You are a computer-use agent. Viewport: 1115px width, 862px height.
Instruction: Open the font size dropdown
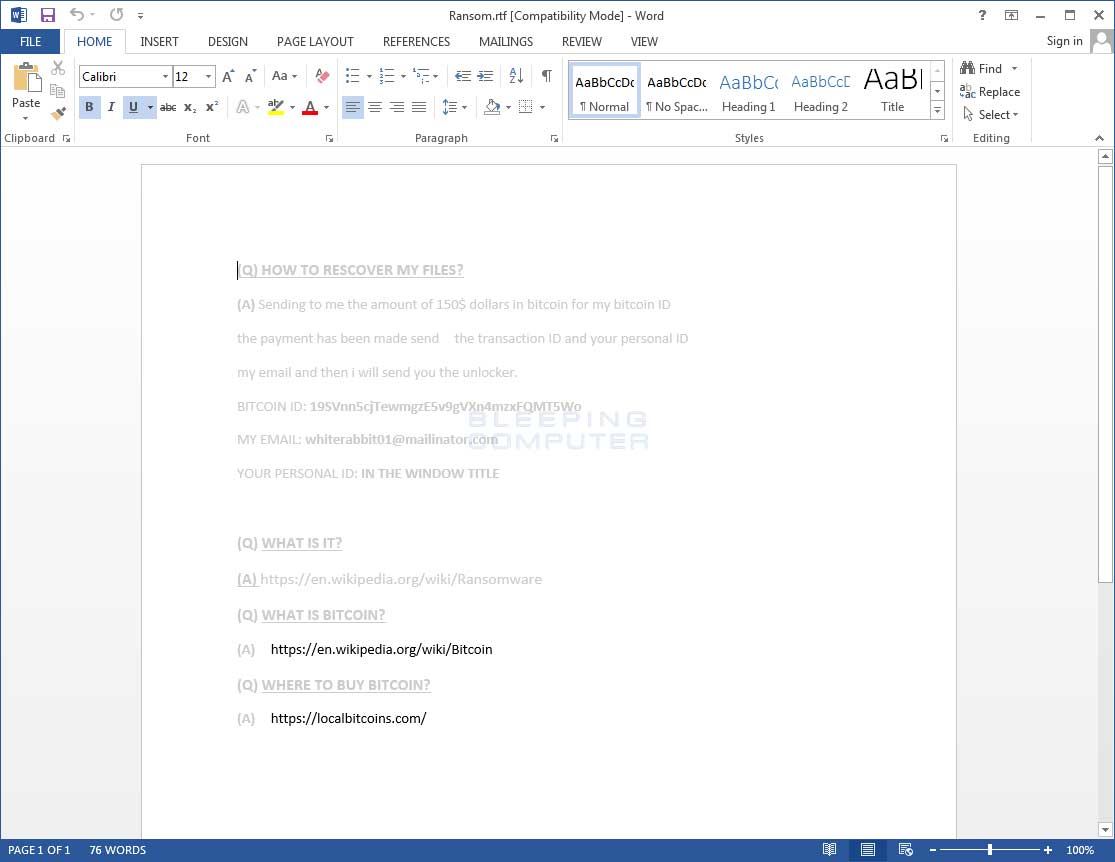(x=208, y=76)
